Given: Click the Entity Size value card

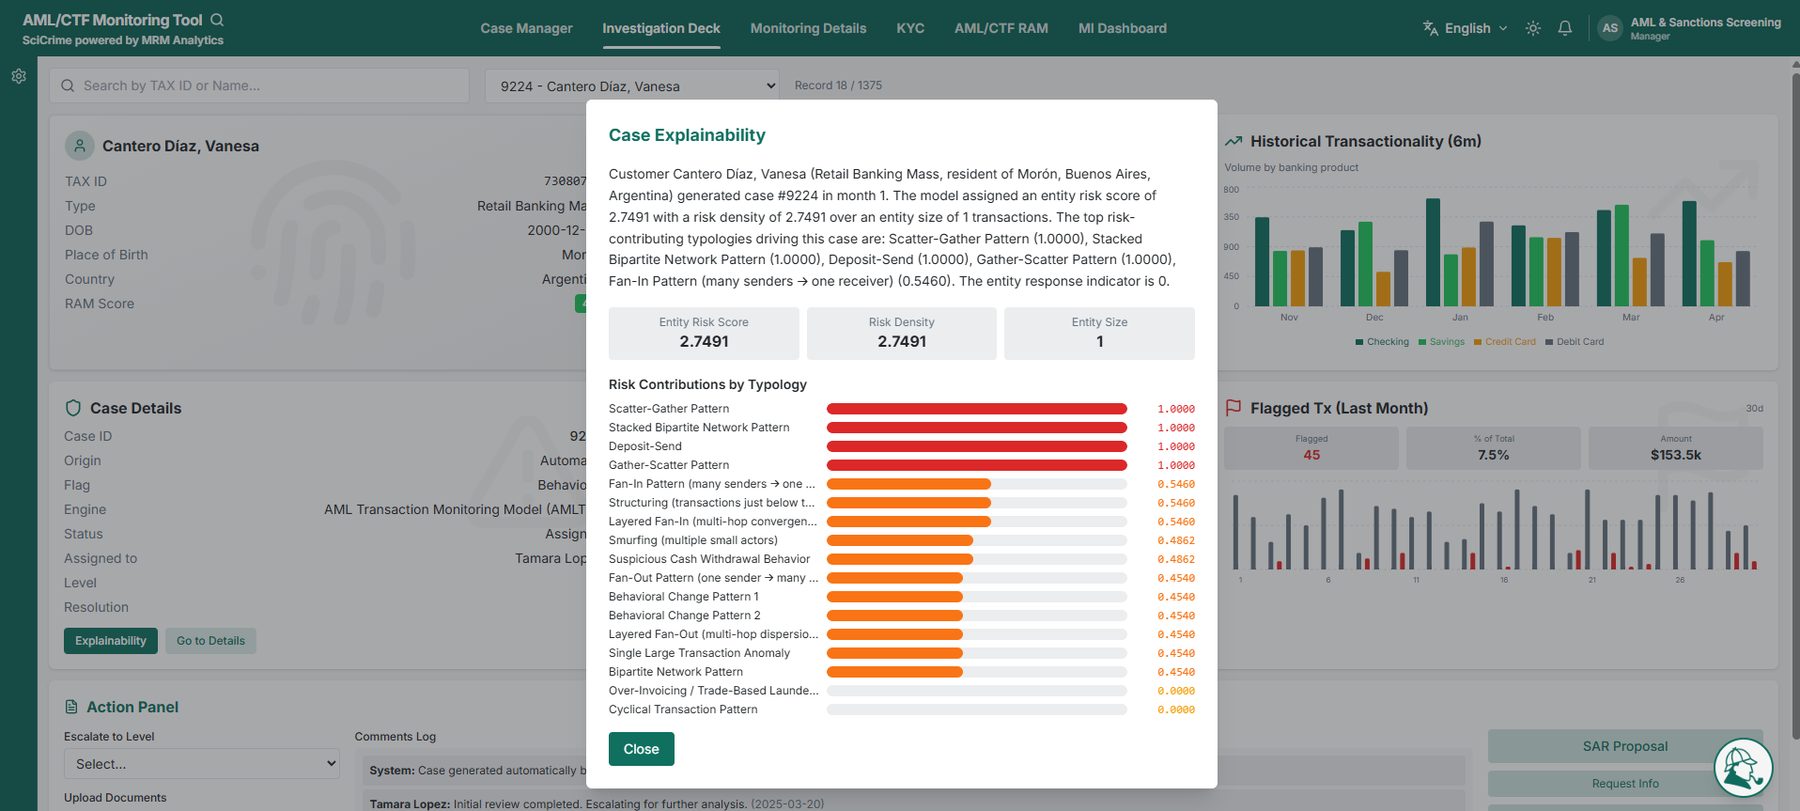Looking at the screenshot, I should 1100,333.
